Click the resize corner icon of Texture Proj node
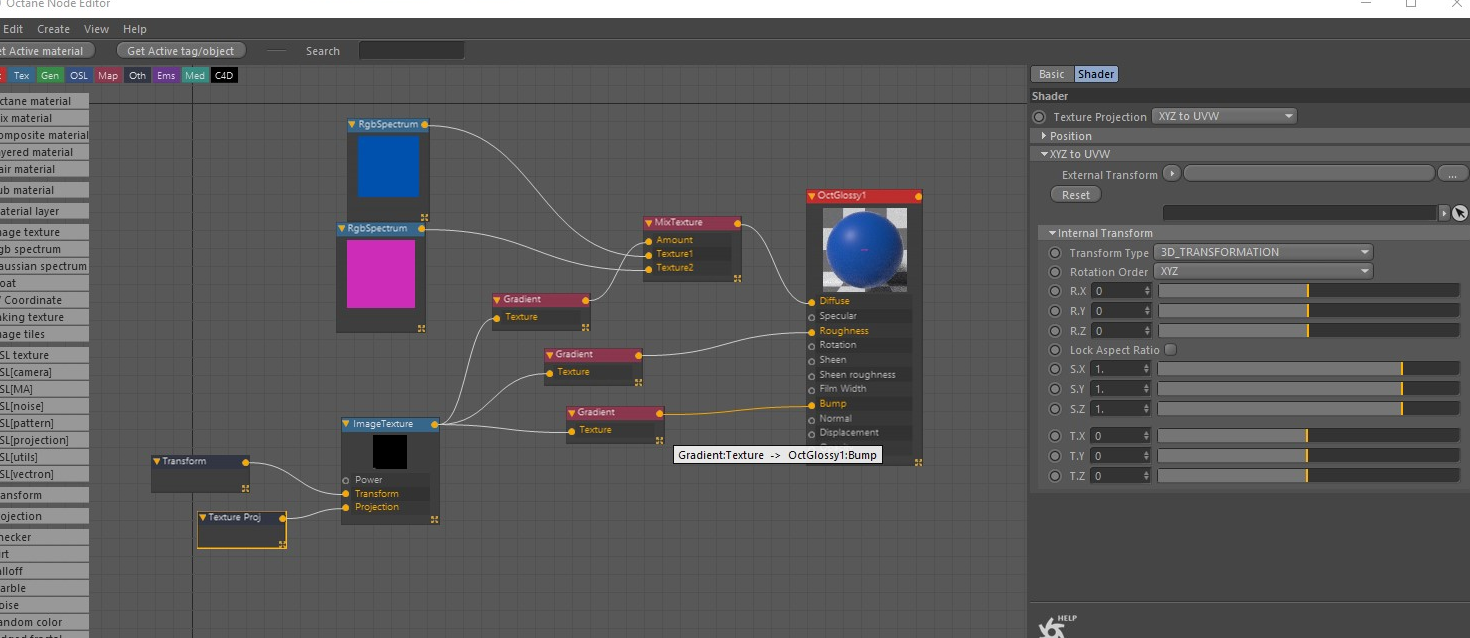The height and width of the screenshot is (638, 1470). (x=282, y=544)
